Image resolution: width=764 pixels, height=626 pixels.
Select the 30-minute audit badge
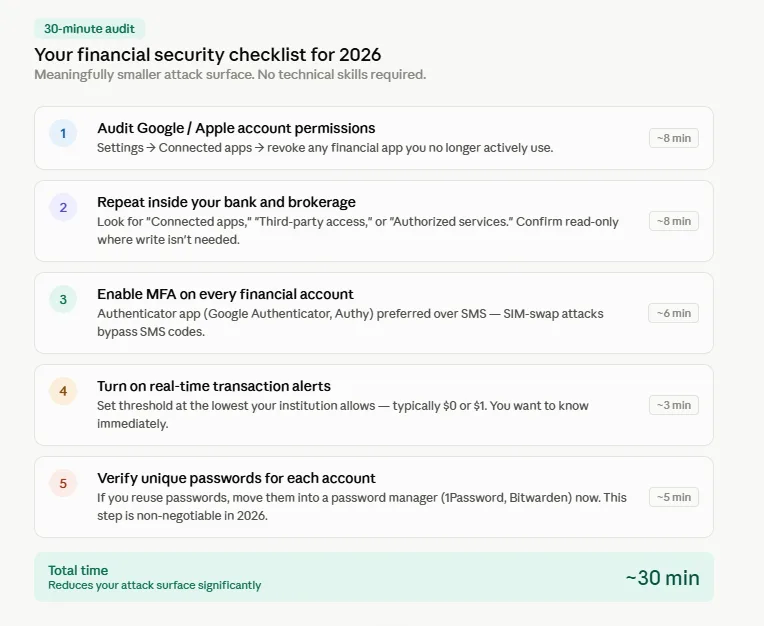(90, 29)
